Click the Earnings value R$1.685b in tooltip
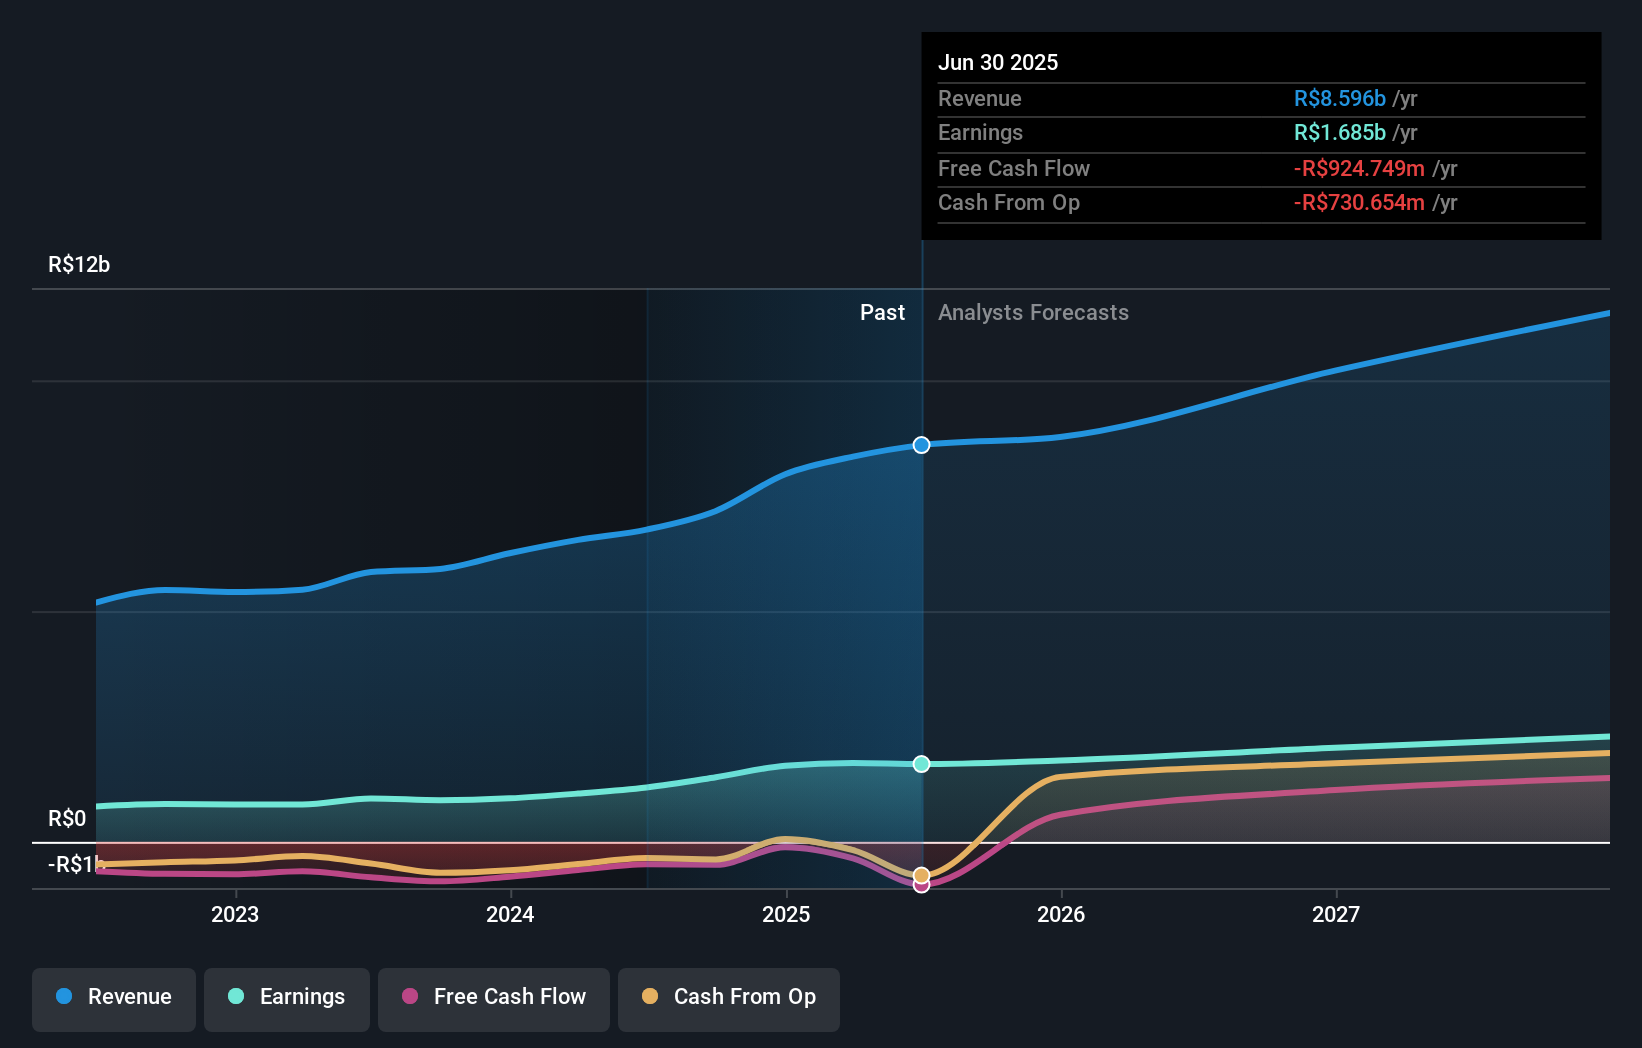1642x1048 pixels. pos(1339,132)
